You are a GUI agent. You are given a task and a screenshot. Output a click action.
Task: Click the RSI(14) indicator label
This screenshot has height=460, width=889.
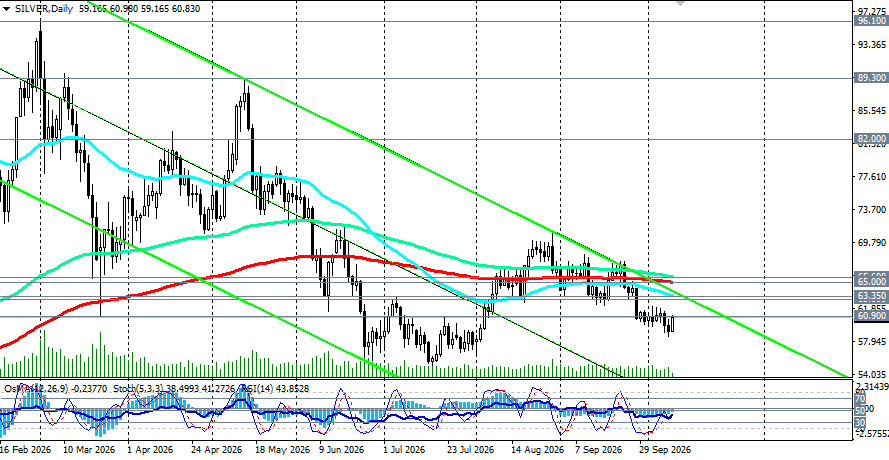tap(255, 388)
